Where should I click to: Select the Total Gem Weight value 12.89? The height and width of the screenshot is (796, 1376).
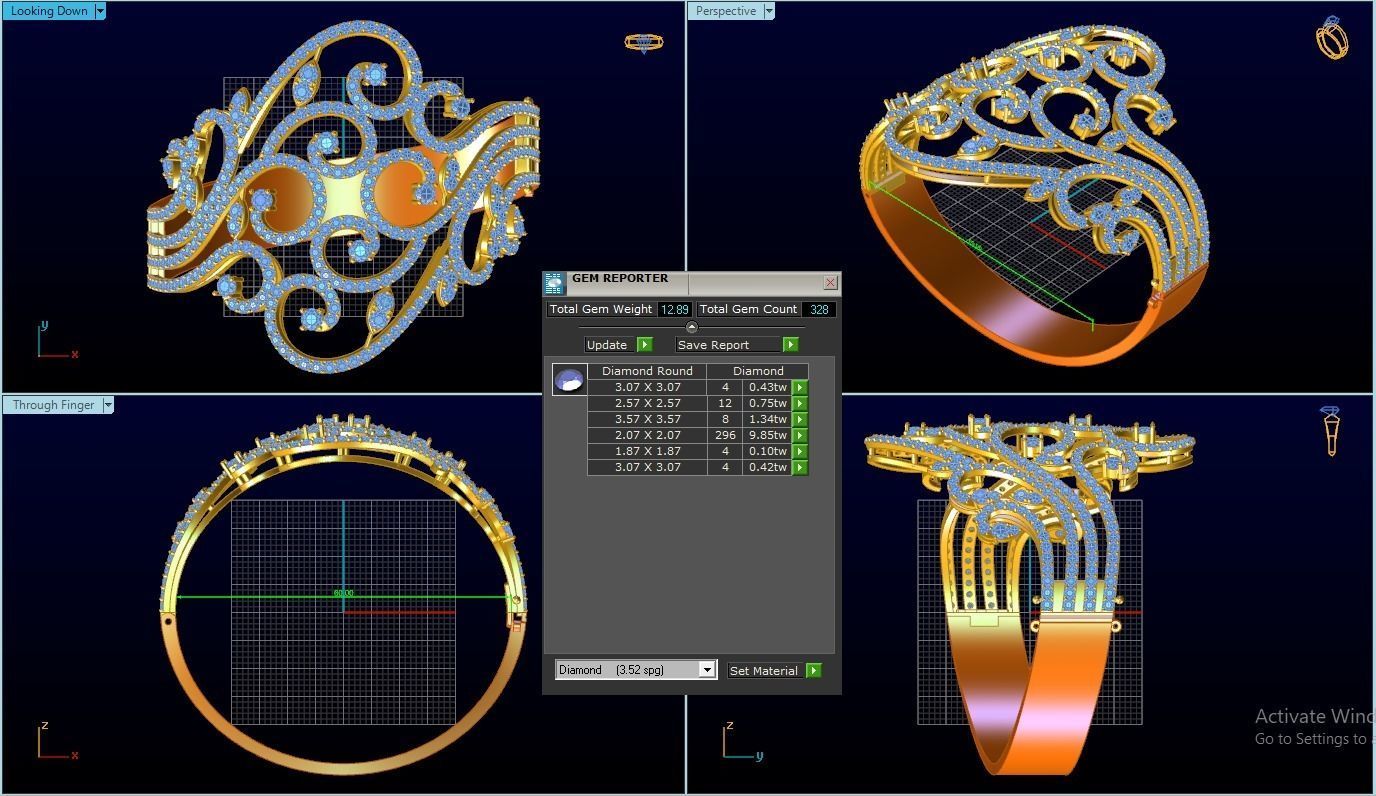(x=674, y=310)
